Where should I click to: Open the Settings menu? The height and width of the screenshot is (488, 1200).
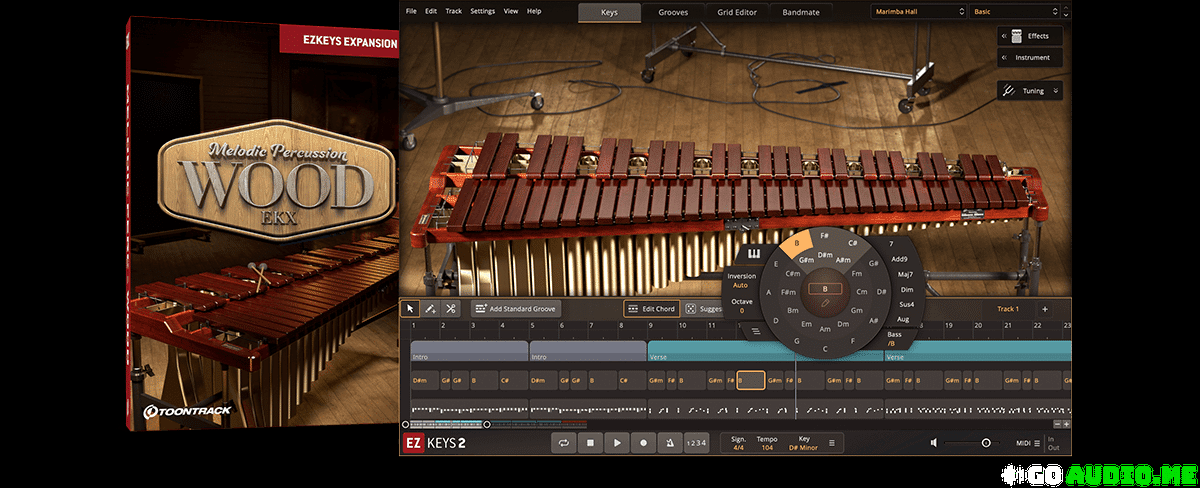[x=482, y=11]
